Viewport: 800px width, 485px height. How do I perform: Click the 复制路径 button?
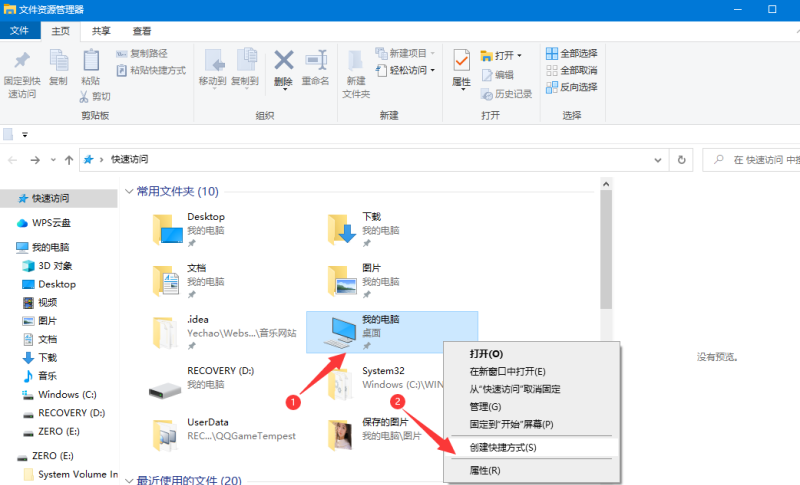[x=142, y=54]
